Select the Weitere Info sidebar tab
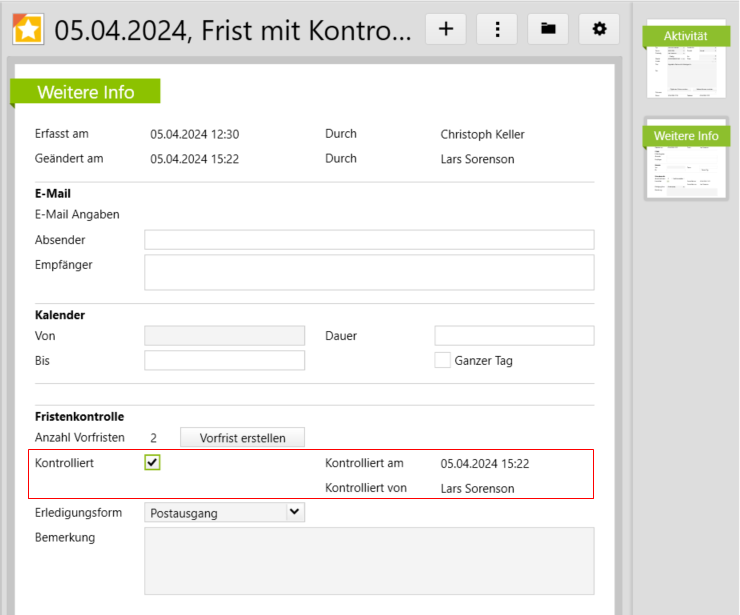740x615 pixels. (x=686, y=135)
